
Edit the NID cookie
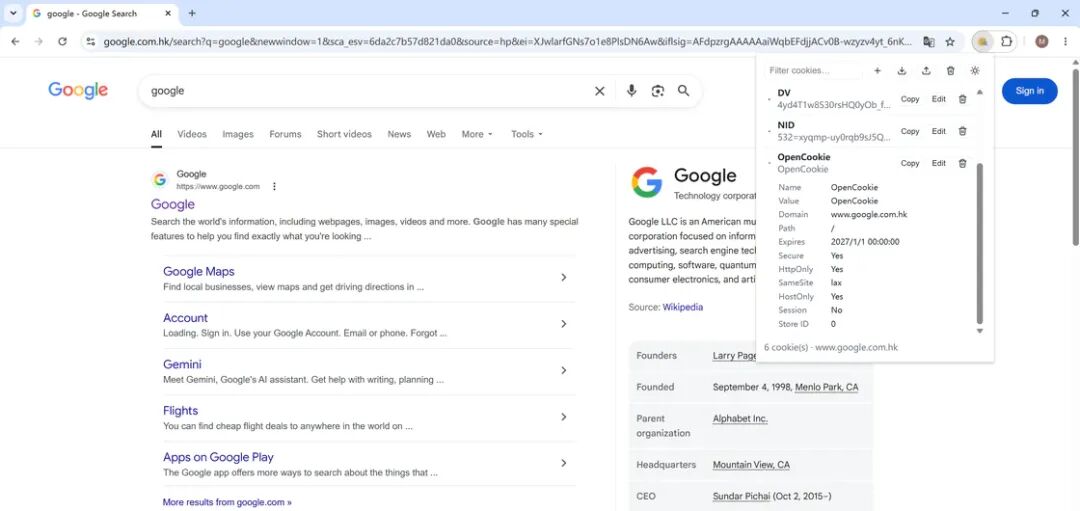point(939,131)
